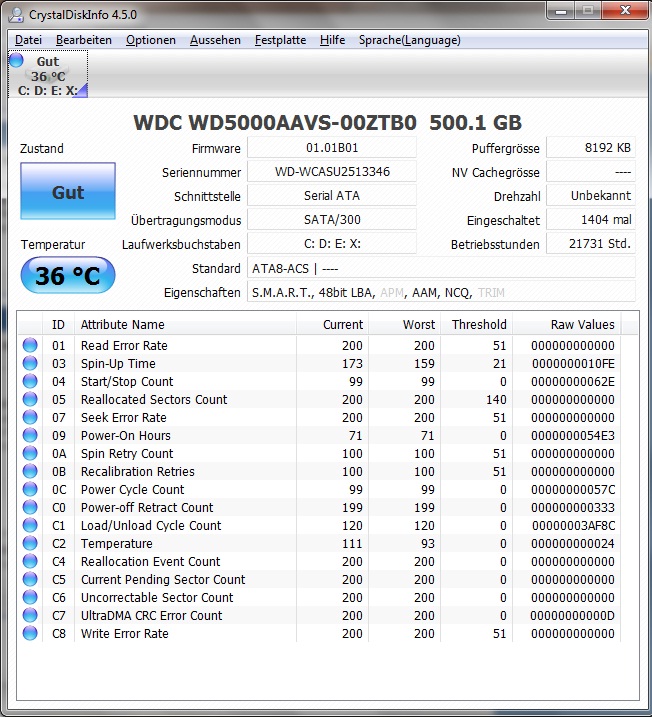The width and height of the screenshot is (652, 718).
Task: Click raw value 0000000054E3
Action: click(573, 435)
